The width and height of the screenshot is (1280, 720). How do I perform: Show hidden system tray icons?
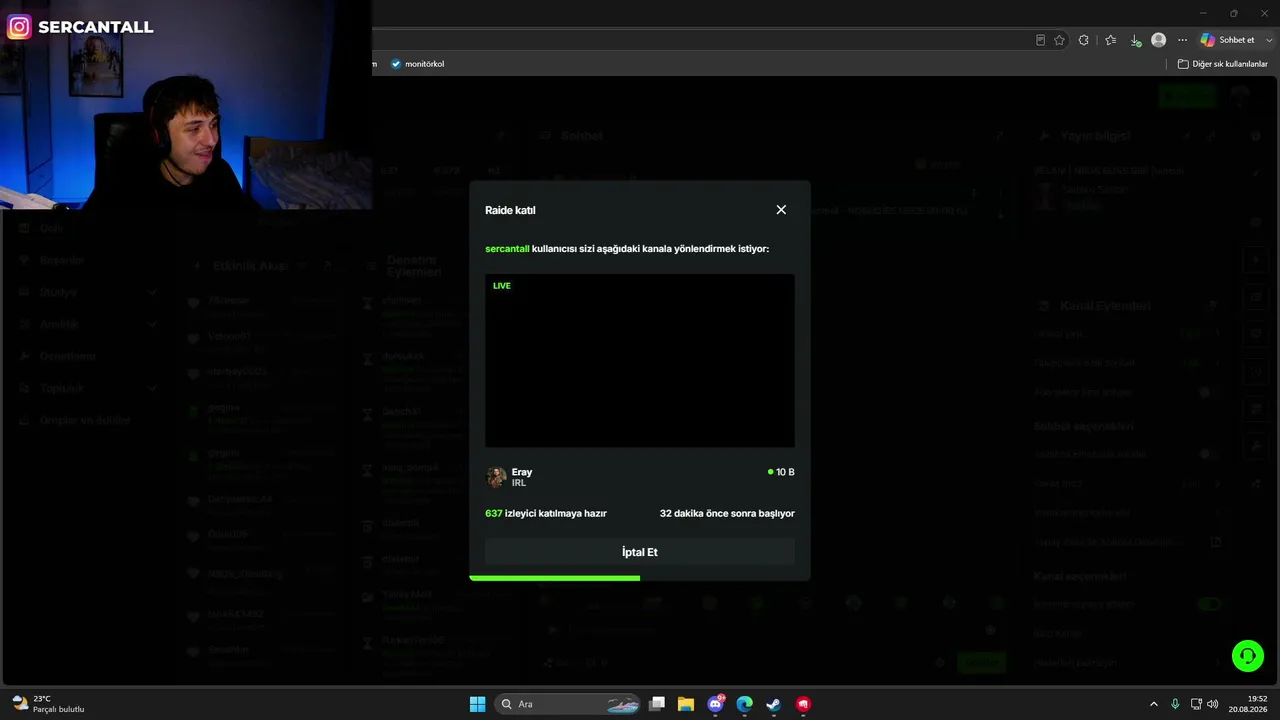click(1153, 704)
